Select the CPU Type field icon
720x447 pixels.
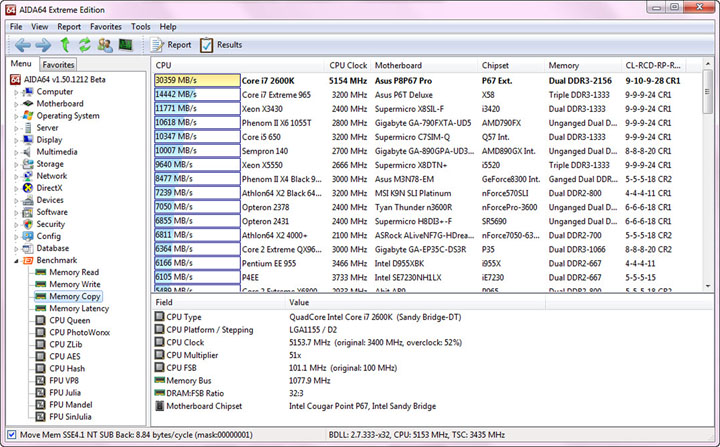pyautogui.click(x=159, y=317)
